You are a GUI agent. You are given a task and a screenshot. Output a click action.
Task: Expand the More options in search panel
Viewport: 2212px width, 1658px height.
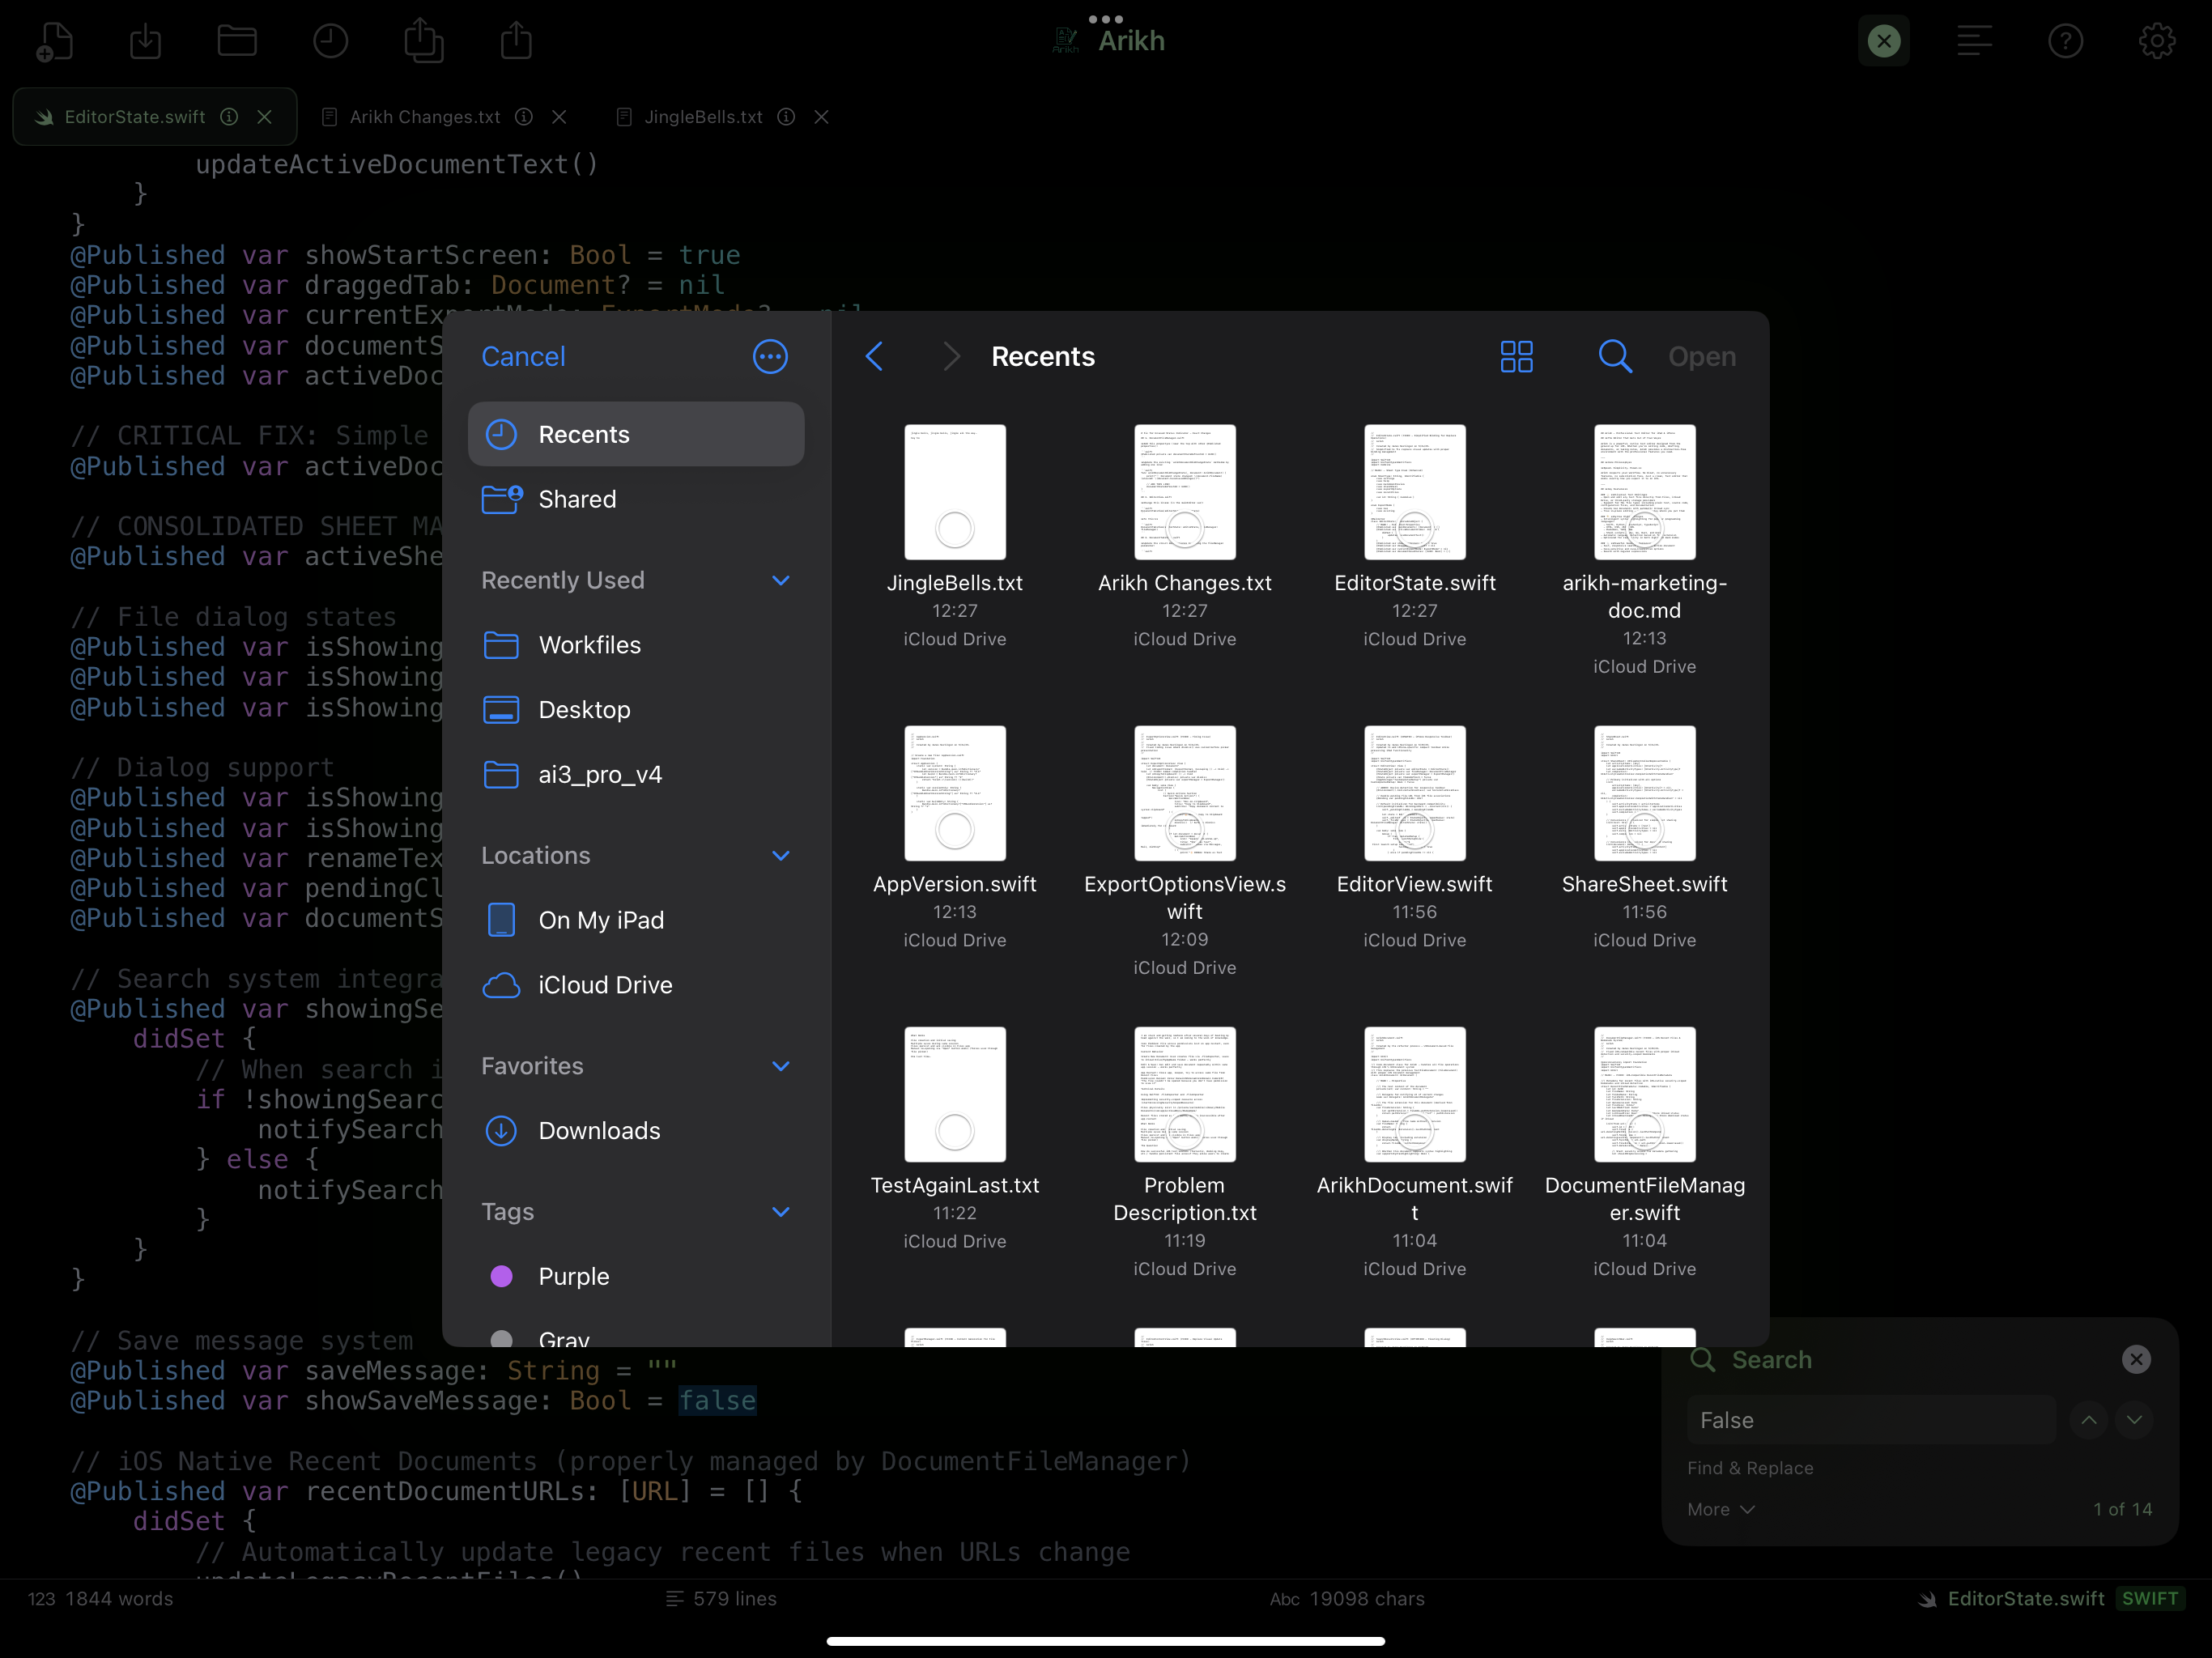pyautogui.click(x=1720, y=1509)
